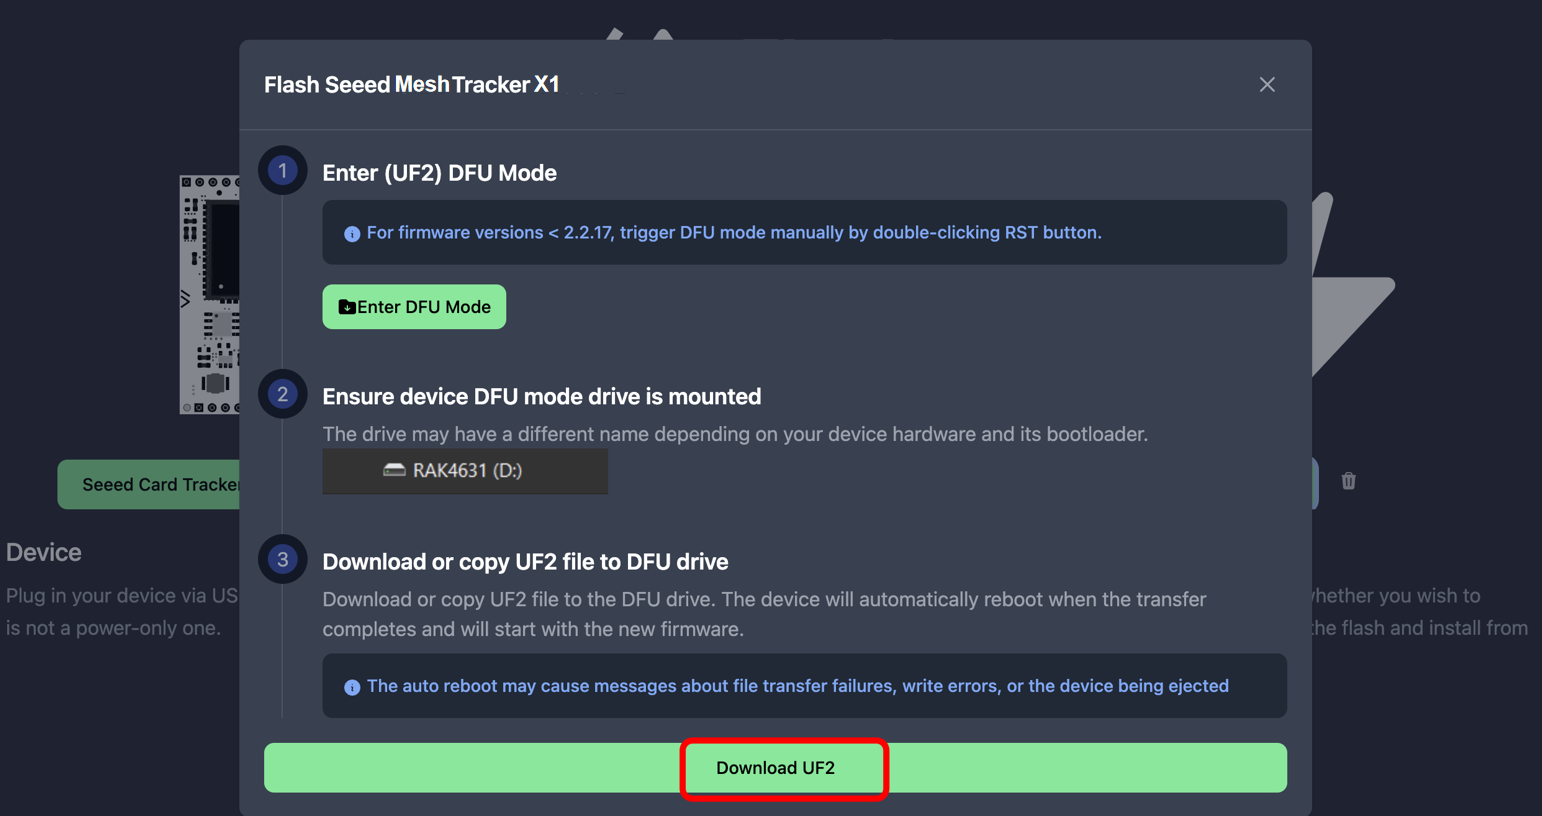Viewport: 1542px width, 816px height.
Task: Click the Ensure device DFU mode drive heading
Action: (x=541, y=397)
